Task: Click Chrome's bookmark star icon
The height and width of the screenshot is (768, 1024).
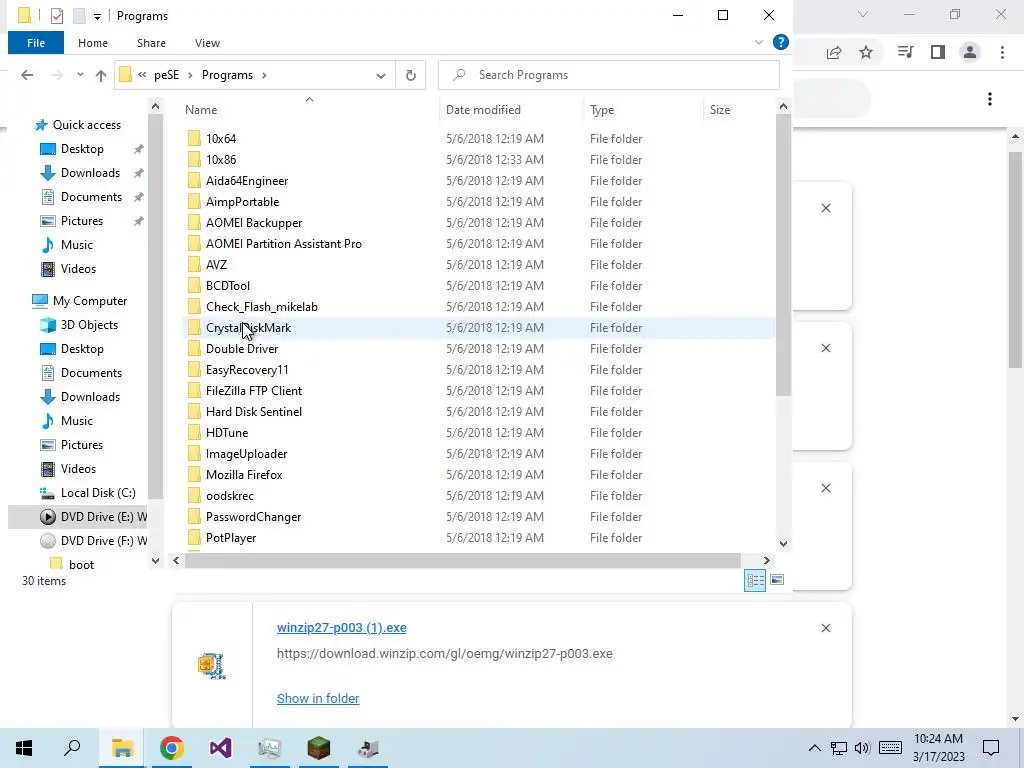Action: click(x=866, y=52)
